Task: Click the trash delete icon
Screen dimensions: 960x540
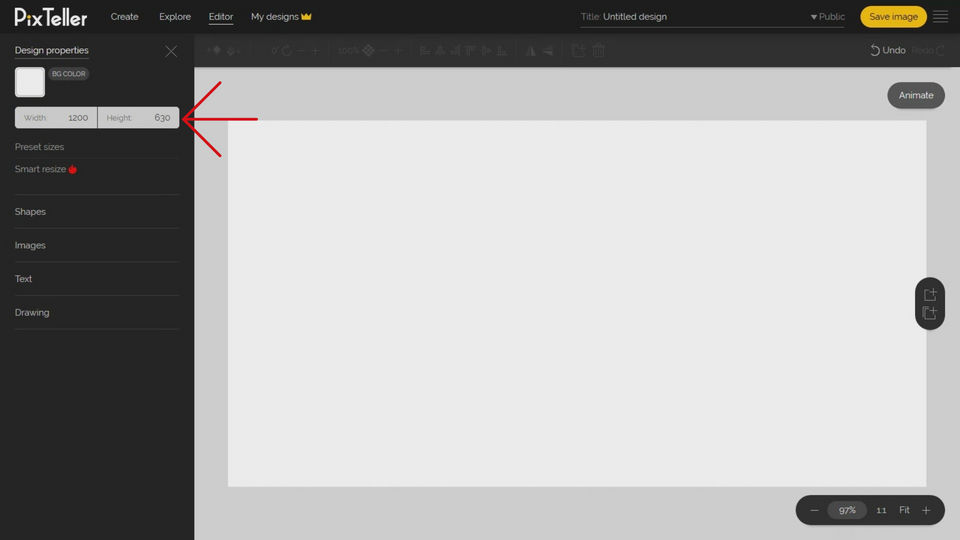Action: click(599, 51)
